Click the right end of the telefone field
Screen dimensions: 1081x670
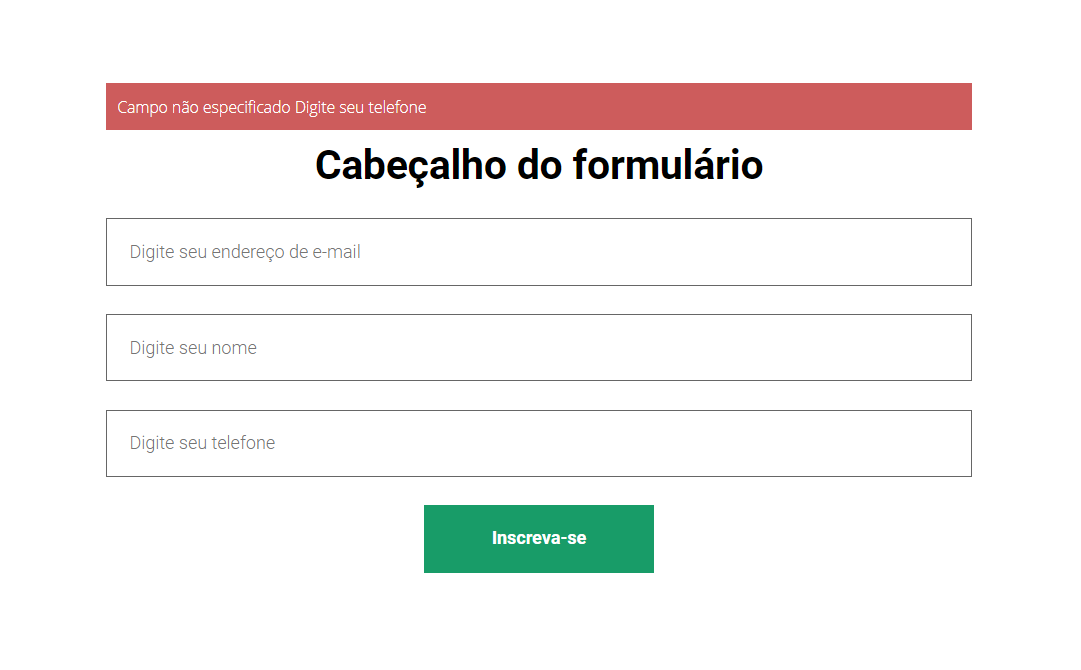click(x=940, y=443)
